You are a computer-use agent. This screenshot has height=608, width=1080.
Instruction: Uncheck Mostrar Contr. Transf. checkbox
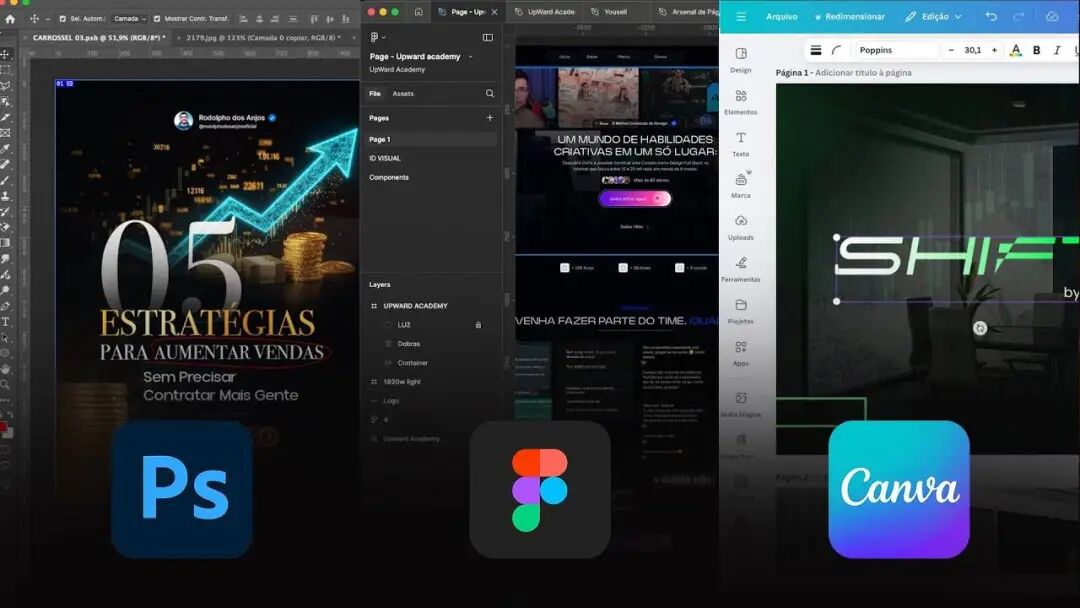point(157,19)
